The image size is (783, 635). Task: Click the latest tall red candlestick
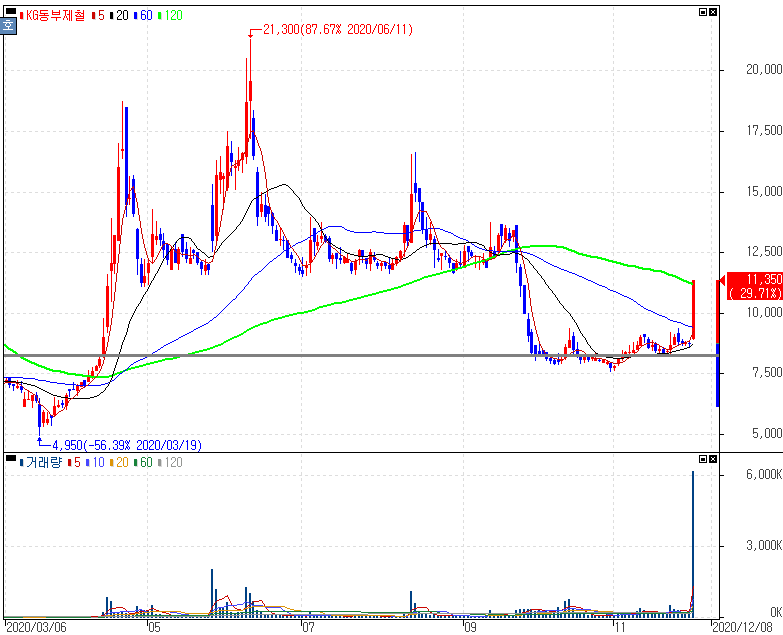pos(693,310)
